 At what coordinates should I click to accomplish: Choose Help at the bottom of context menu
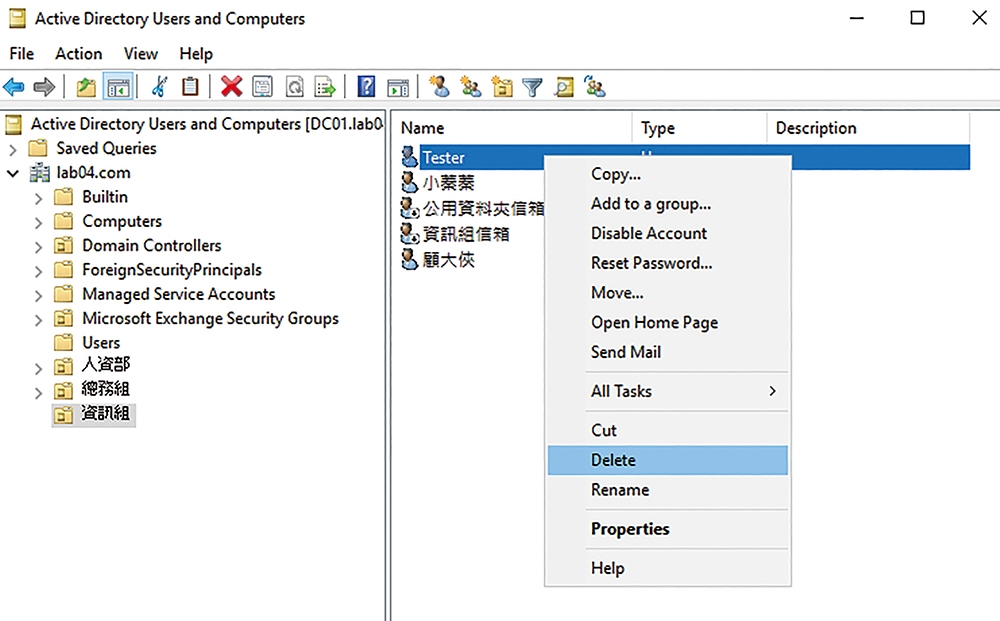coord(667,568)
